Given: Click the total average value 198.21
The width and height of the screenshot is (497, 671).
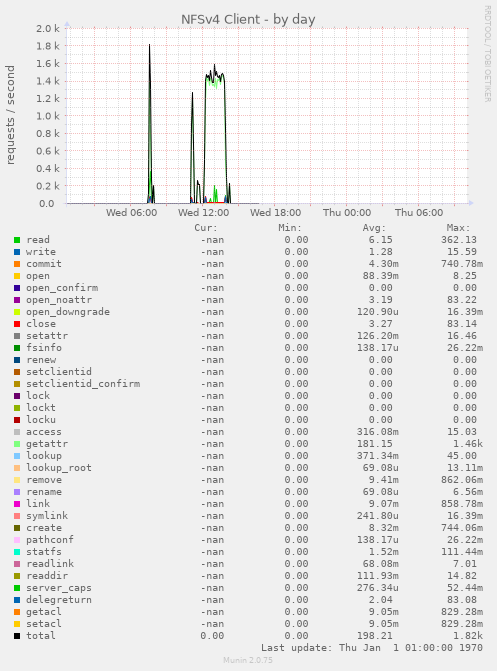Looking at the screenshot, I should [375, 635].
